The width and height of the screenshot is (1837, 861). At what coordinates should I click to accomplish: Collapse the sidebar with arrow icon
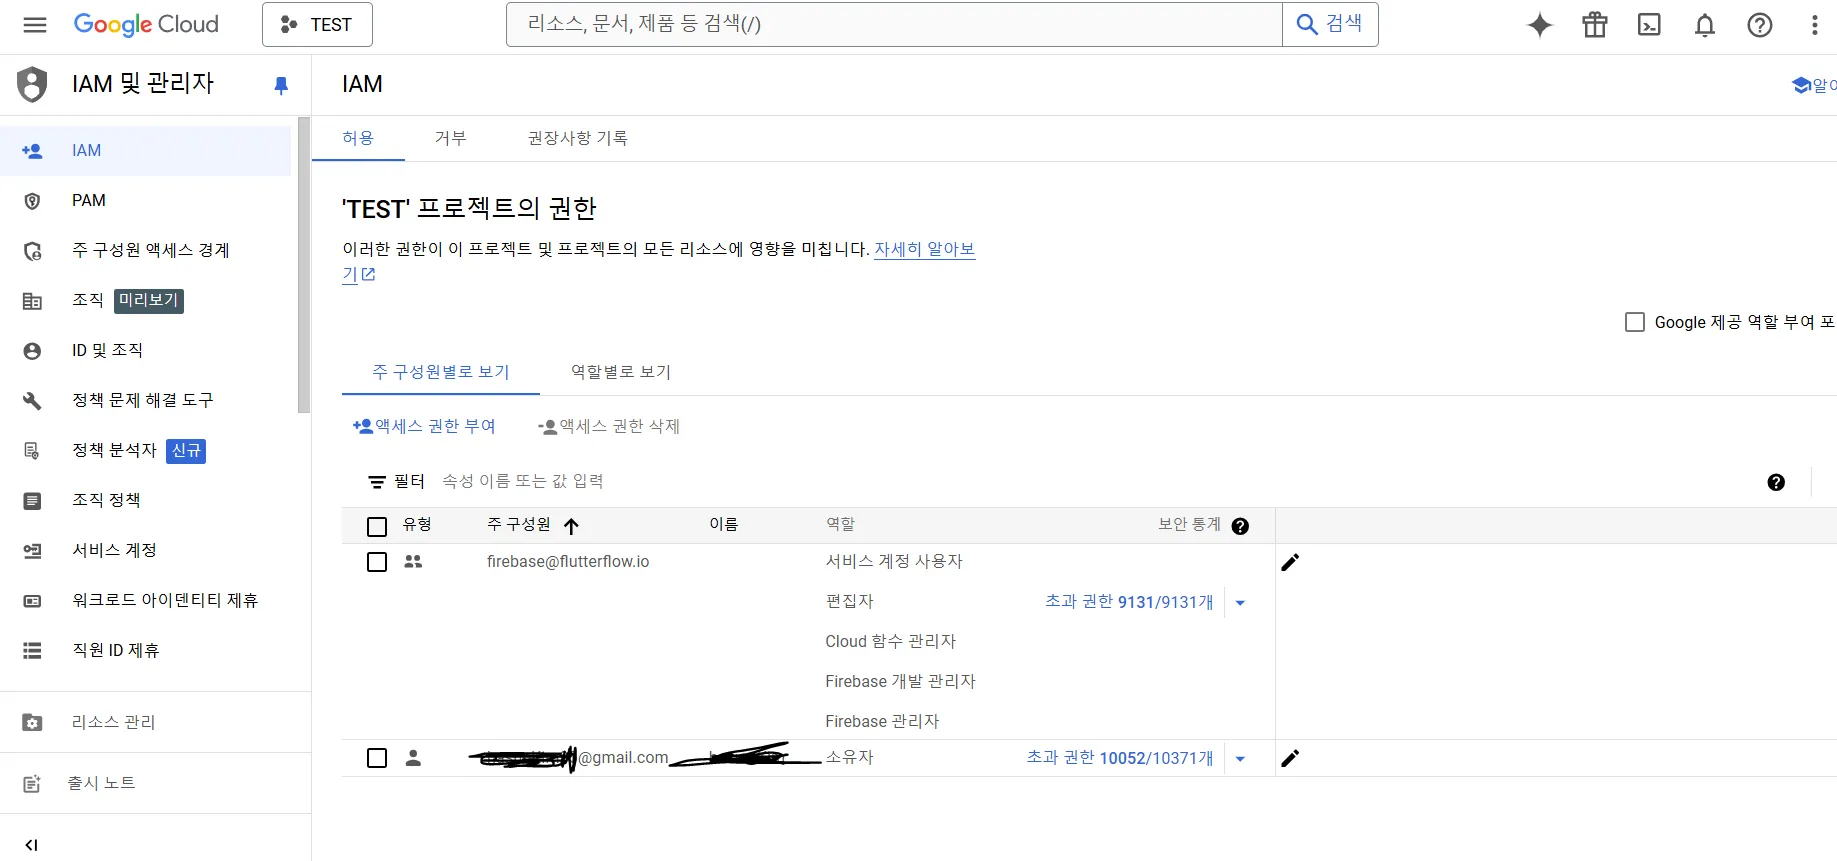(x=31, y=845)
